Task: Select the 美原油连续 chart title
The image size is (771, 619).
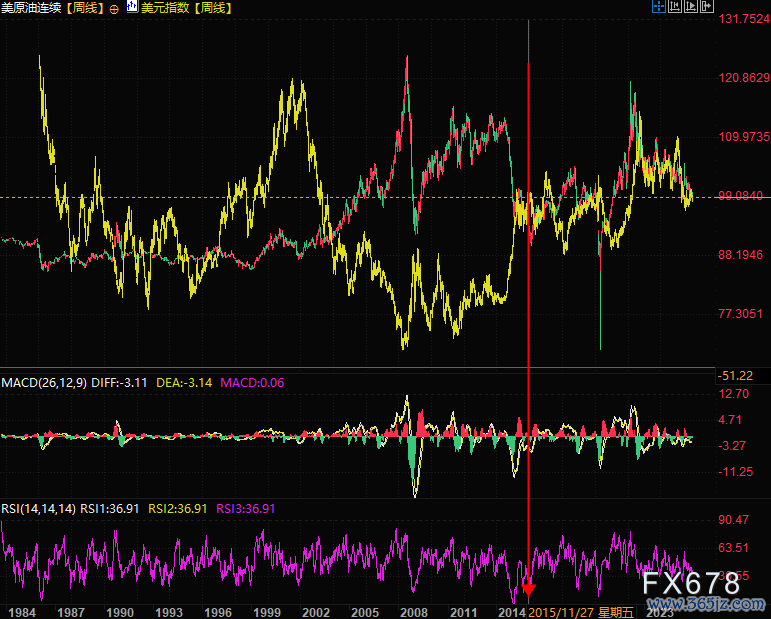Action: point(33,8)
